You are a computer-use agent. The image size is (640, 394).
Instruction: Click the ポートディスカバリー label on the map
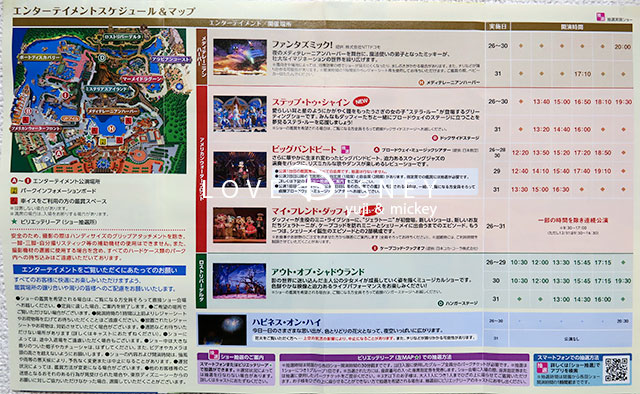click(40, 58)
